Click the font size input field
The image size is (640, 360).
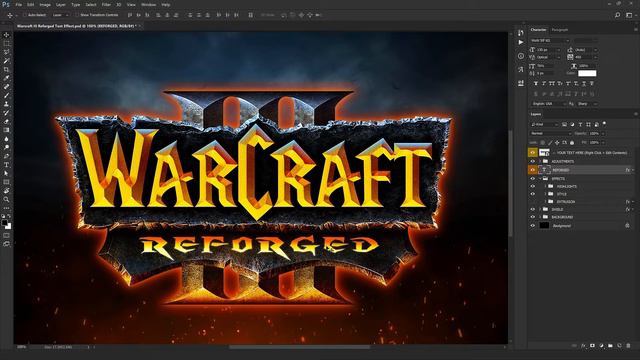(547, 50)
